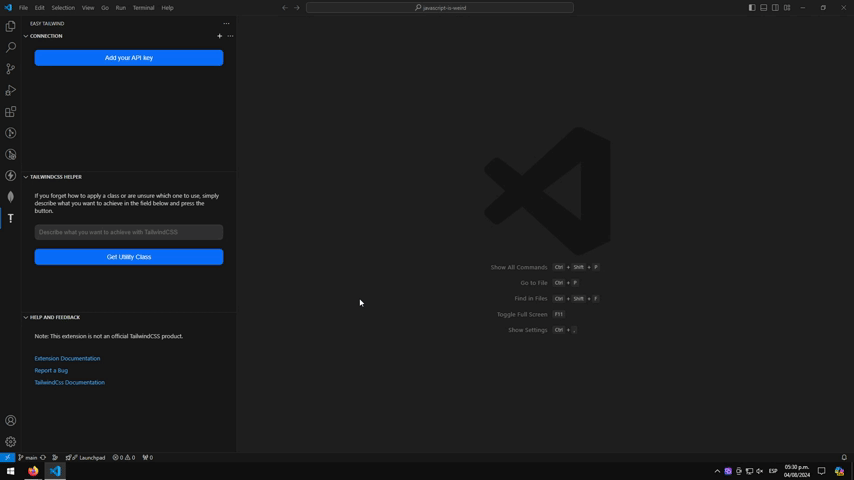Open Easy Tailwind panel more actions ellipsis
This screenshot has height=480, width=854.
[226, 23]
